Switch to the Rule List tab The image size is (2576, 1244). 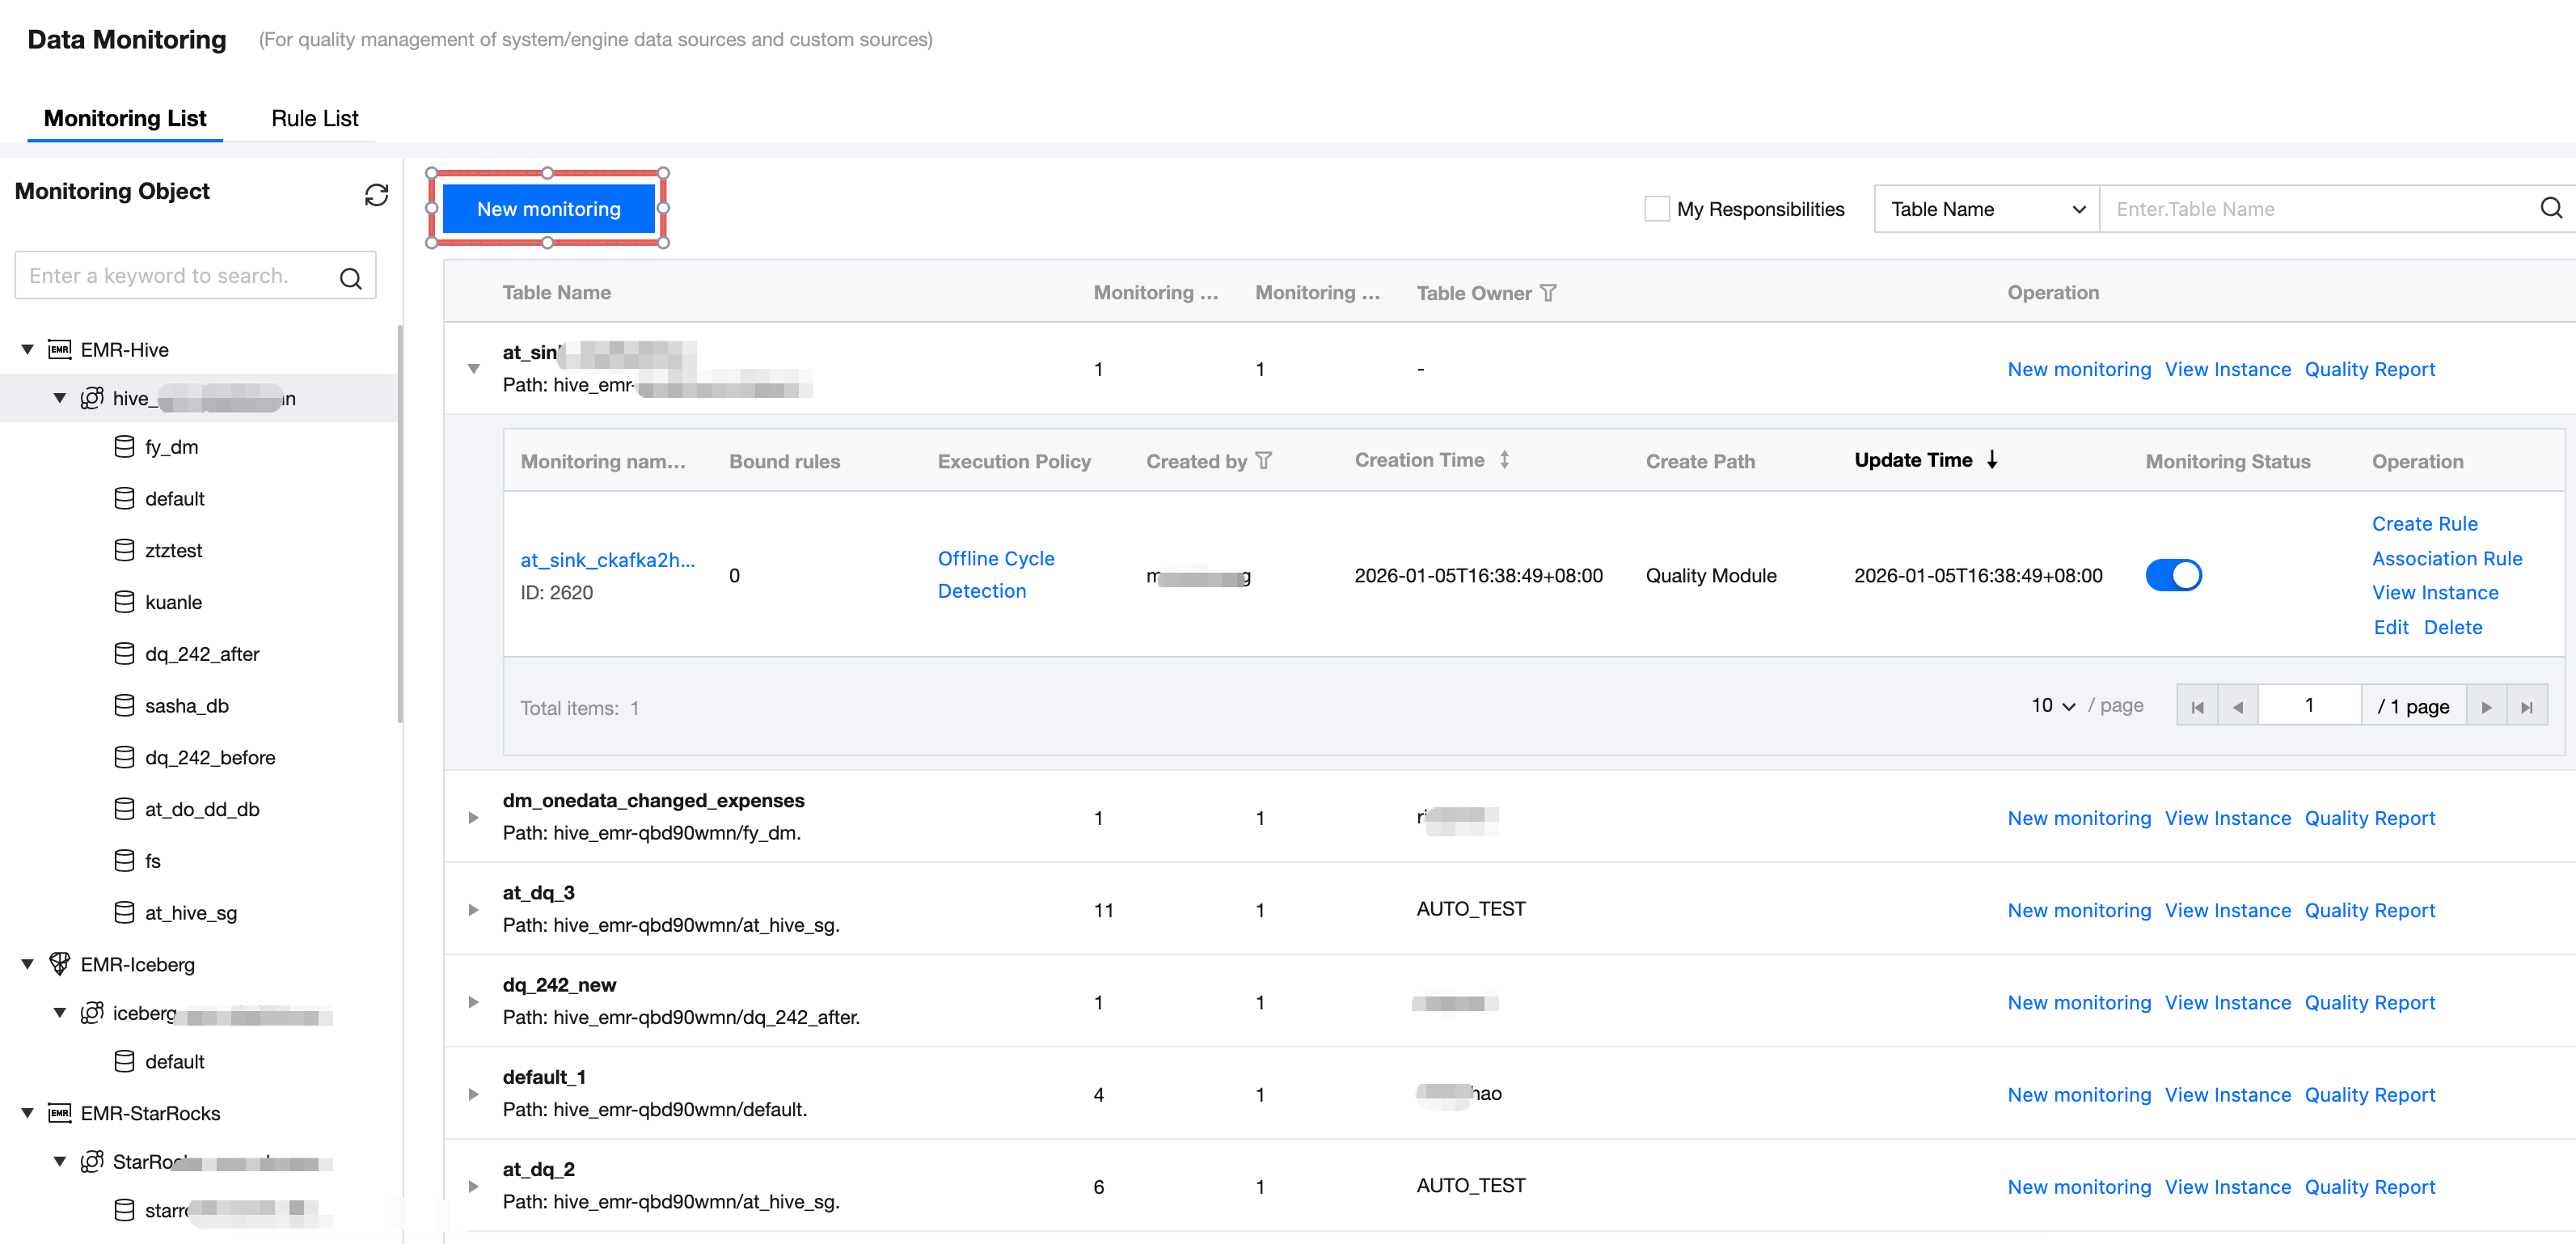[314, 118]
